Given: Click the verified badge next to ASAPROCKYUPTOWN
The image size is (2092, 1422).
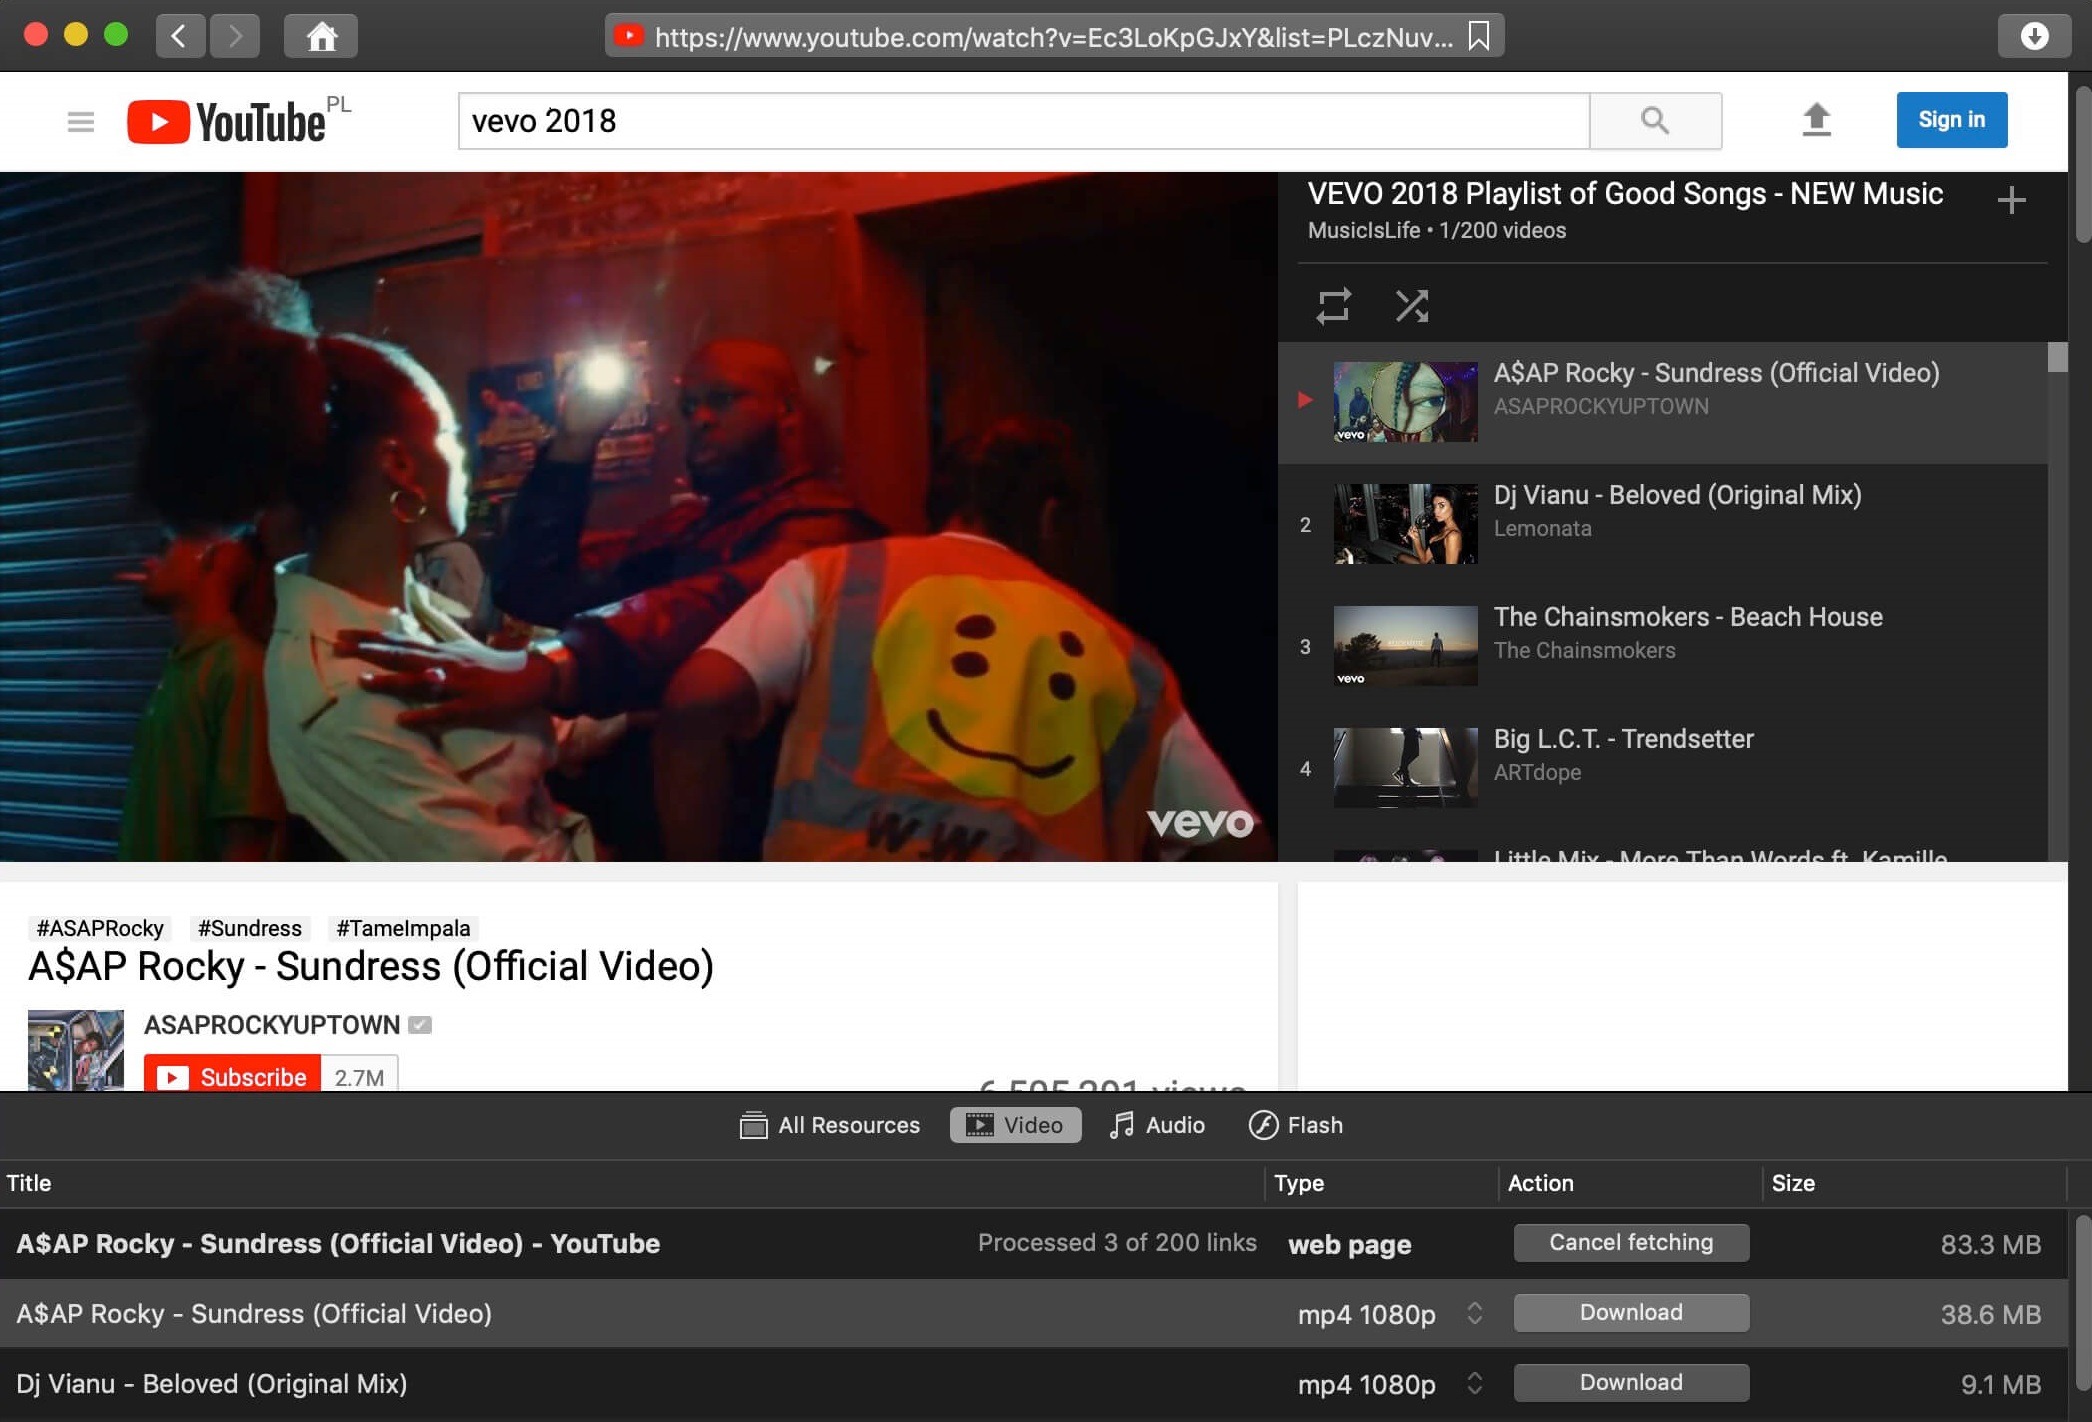Looking at the screenshot, I should [421, 1024].
